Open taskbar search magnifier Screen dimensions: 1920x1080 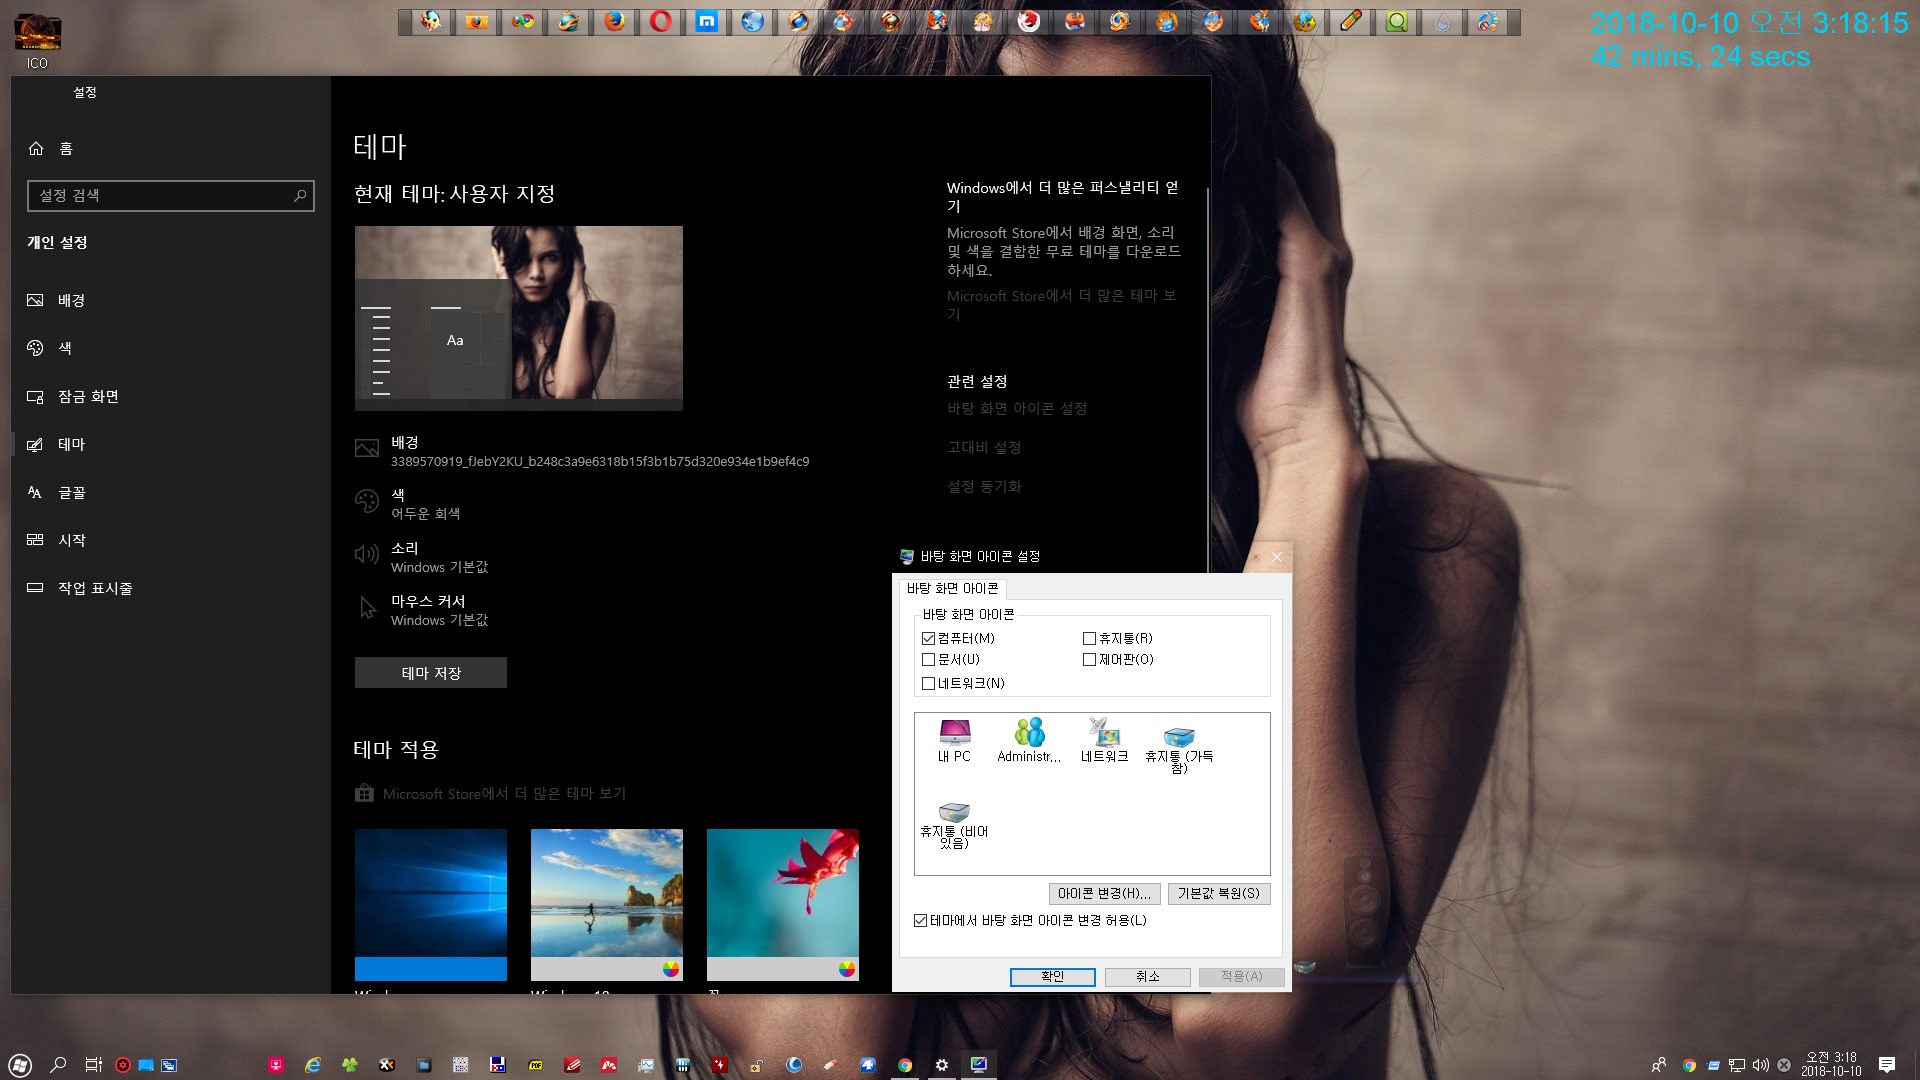coord(58,1065)
